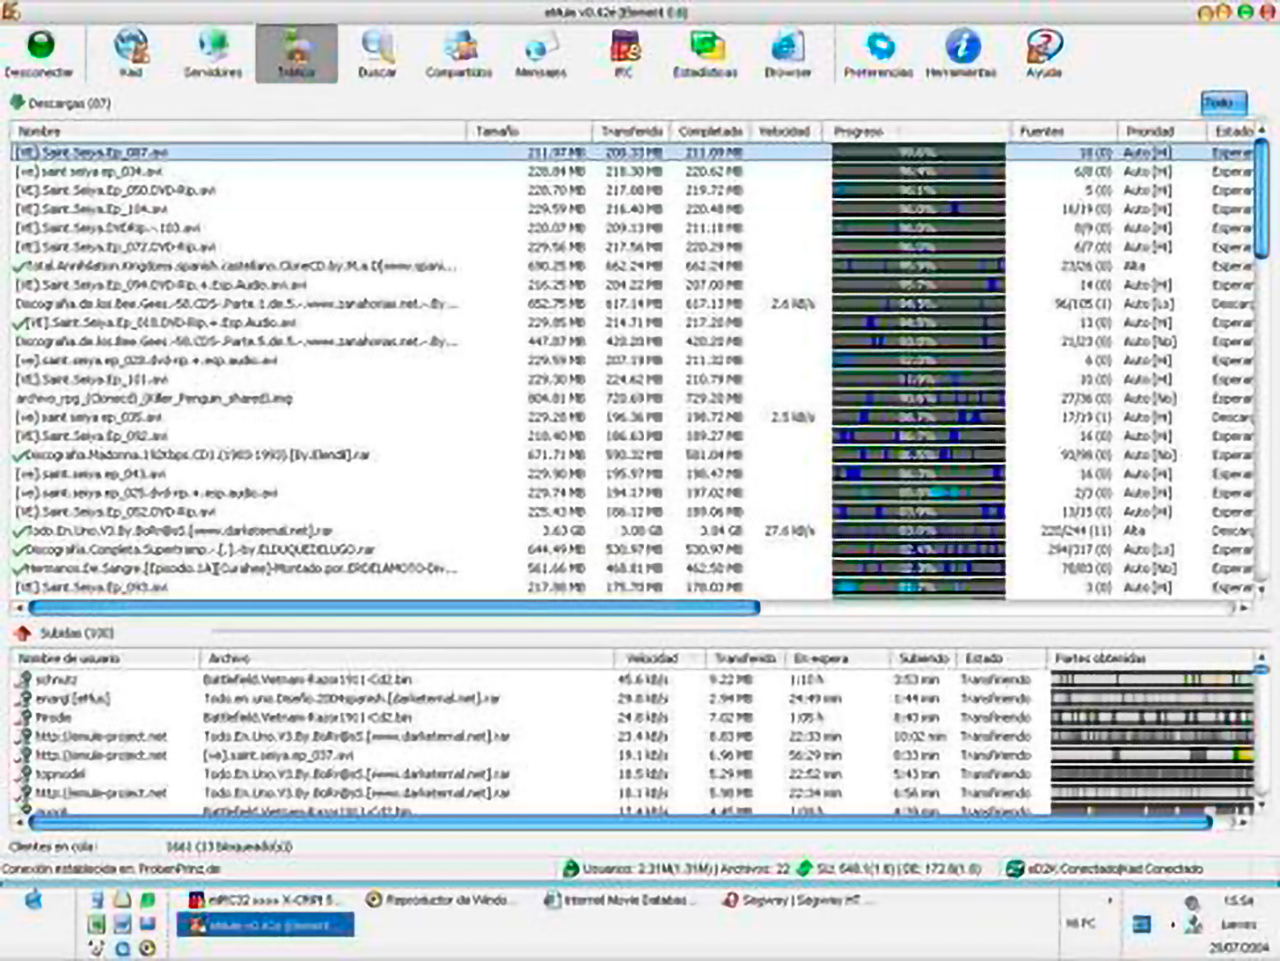The width and height of the screenshot is (1280, 961).
Task: Click the downloads list horizontal scrollbar
Action: 395,606
